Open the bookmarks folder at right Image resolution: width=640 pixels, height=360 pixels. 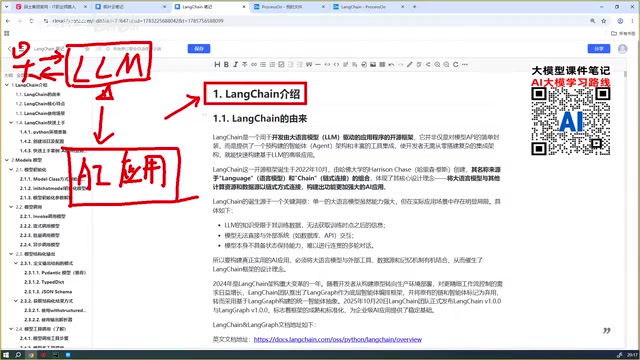(624, 33)
